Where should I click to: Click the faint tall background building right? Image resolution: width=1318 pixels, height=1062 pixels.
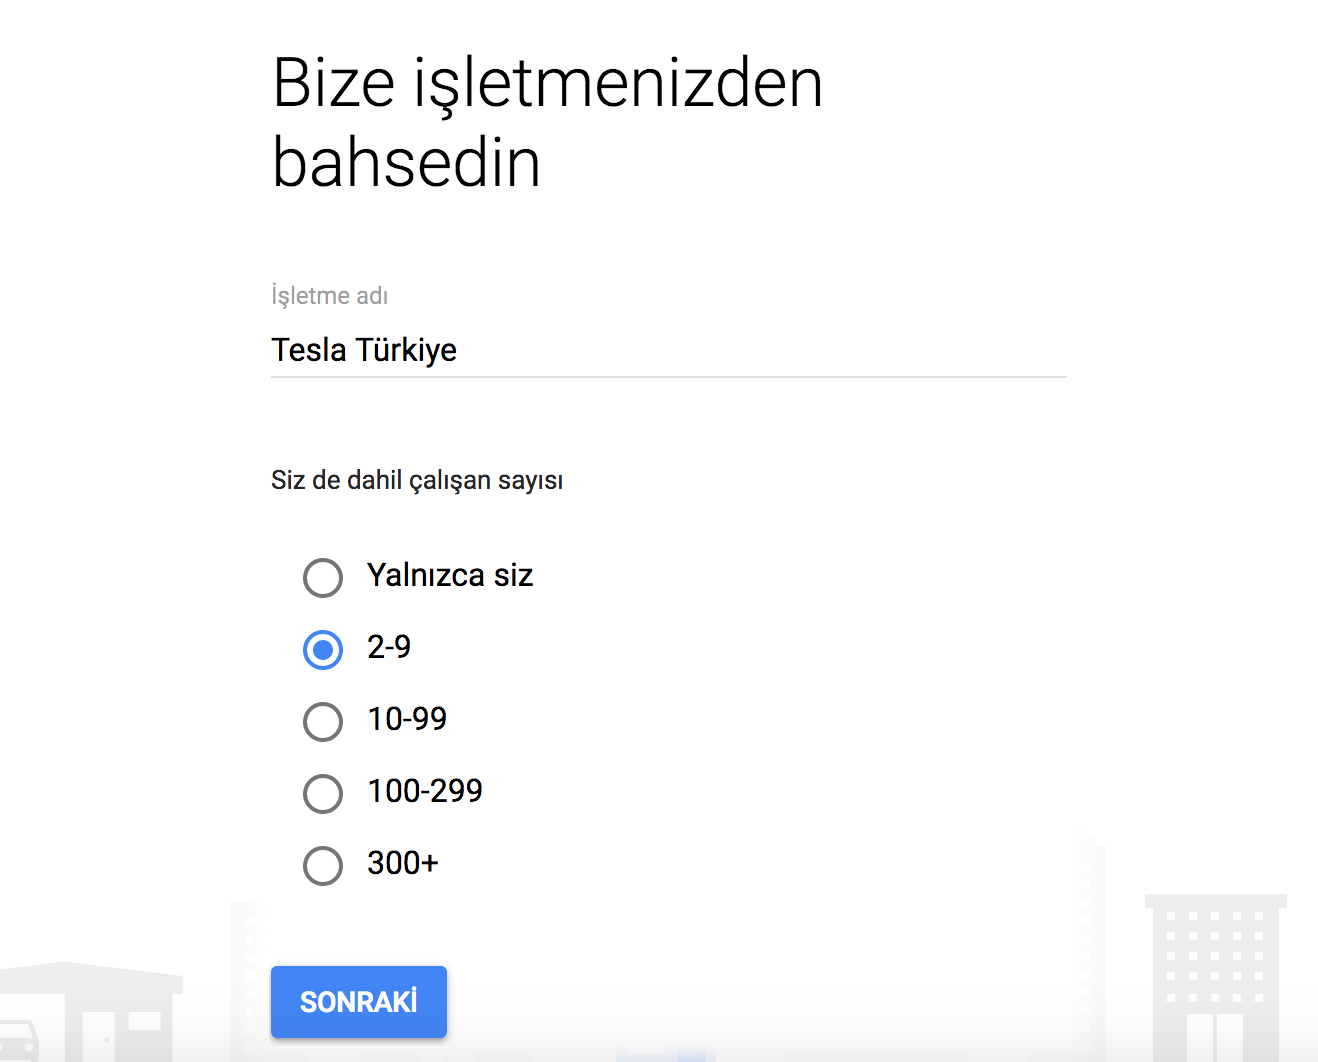1088,940
